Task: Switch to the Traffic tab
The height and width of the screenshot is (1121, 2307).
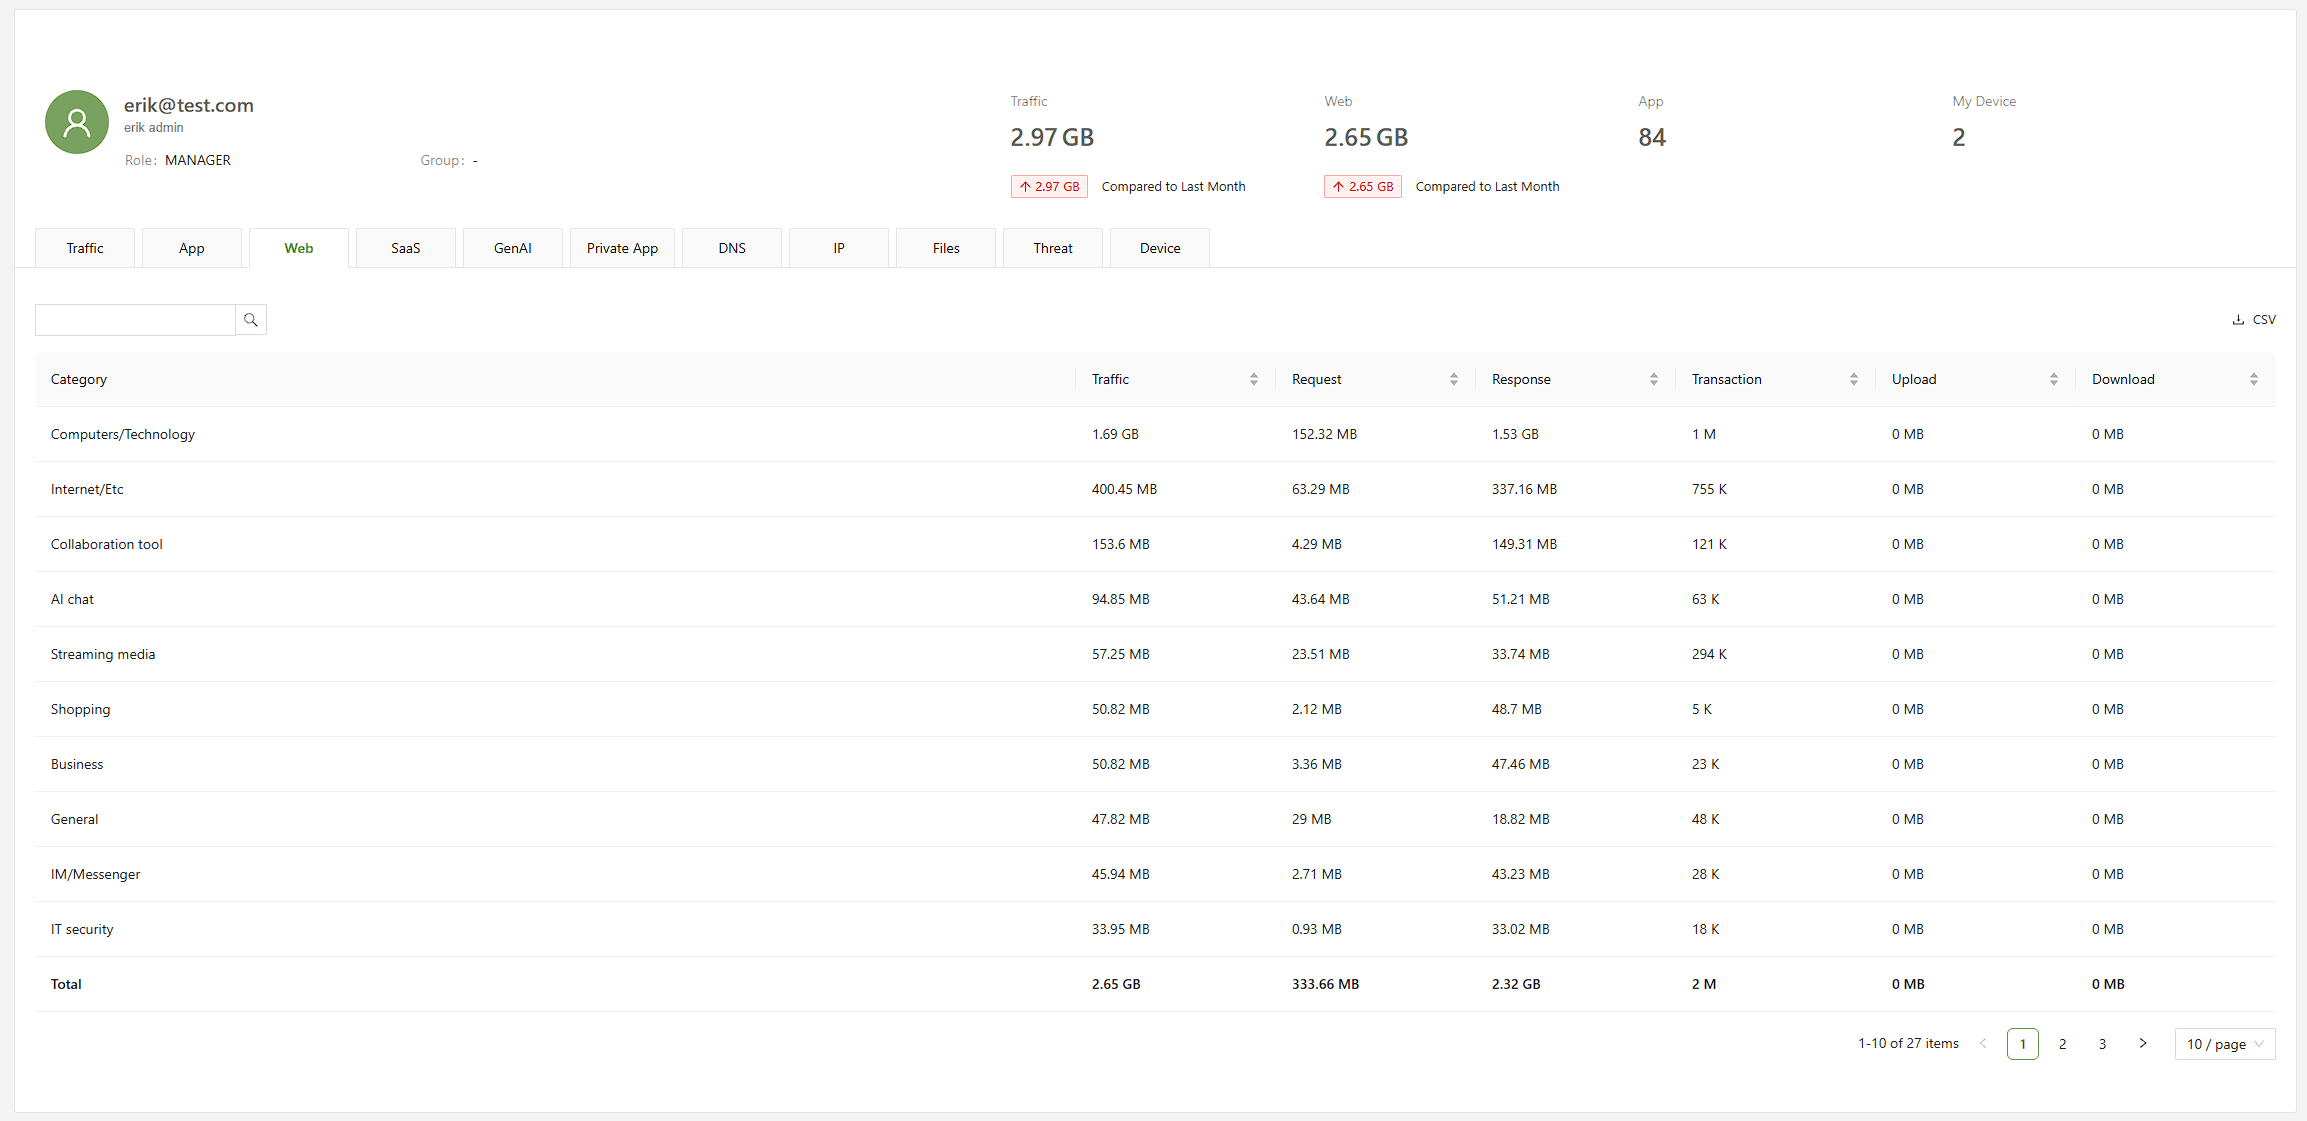Action: 85,248
